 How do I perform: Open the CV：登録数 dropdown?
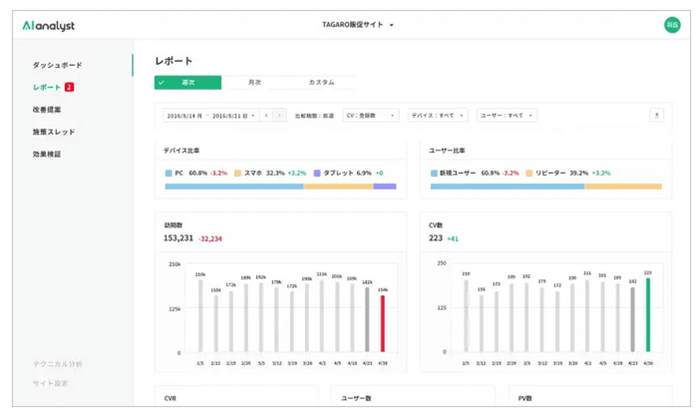coord(371,115)
